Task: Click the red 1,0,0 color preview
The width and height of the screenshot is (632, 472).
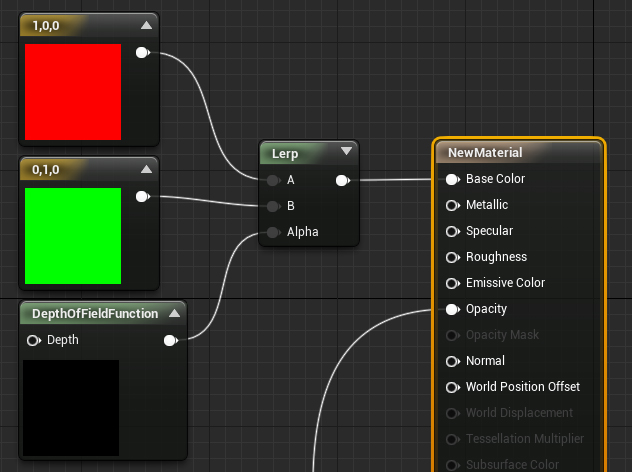Action: tap(73, 92)
